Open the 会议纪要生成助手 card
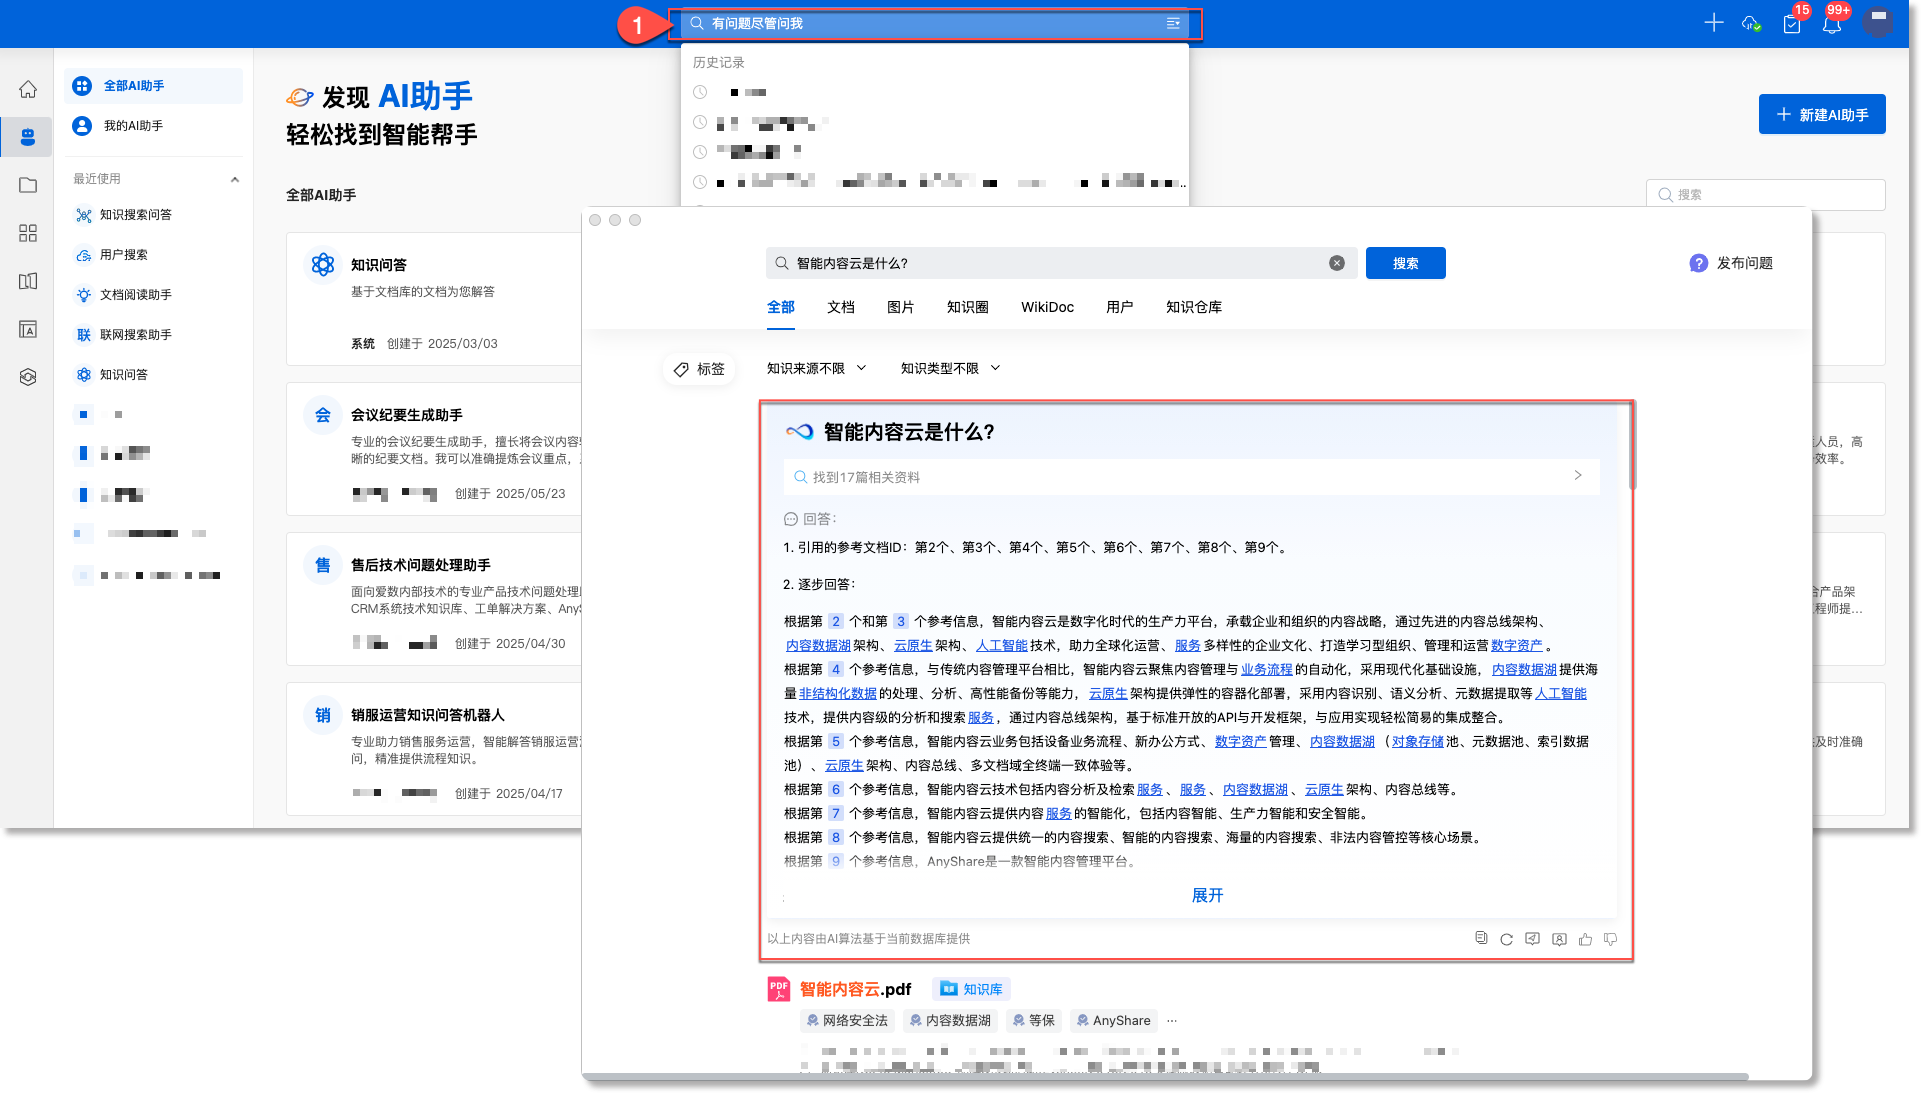The width and height of the screenshot is (1921, 1093). pos(435,449)
